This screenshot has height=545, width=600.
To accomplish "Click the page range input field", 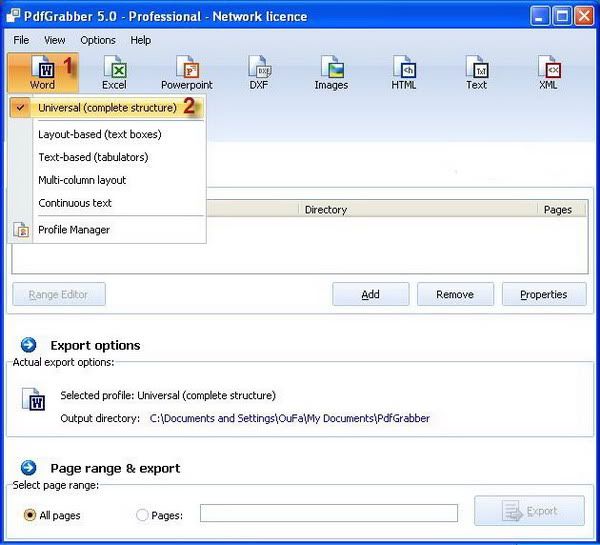I will tap(329, 513).
